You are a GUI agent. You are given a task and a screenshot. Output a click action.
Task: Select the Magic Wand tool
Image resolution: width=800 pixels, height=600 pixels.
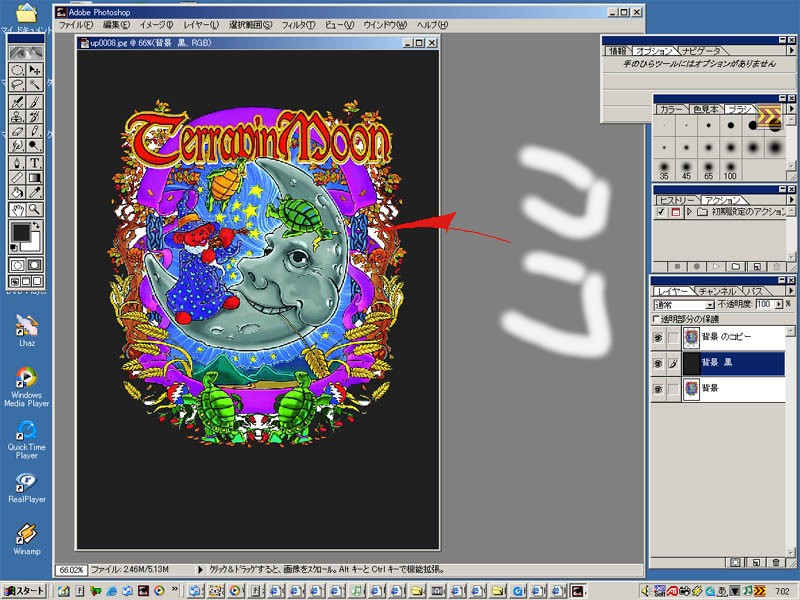(34, 85)
